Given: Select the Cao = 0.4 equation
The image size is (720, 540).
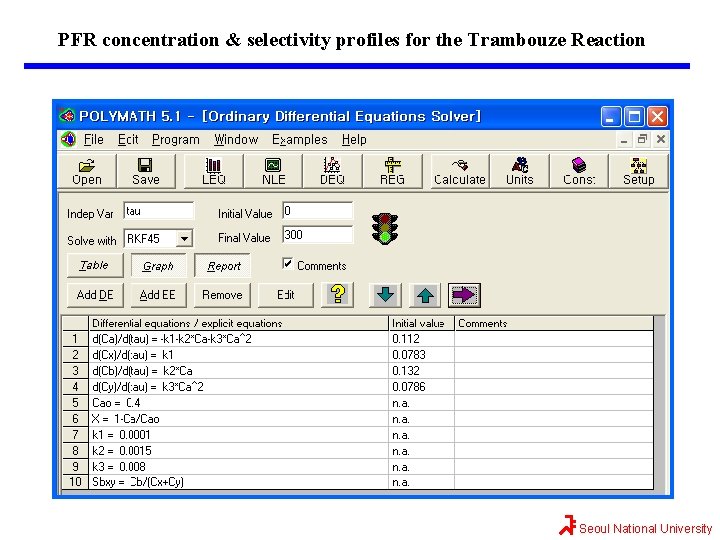Looking at the screenshot, I should [238, 403].
